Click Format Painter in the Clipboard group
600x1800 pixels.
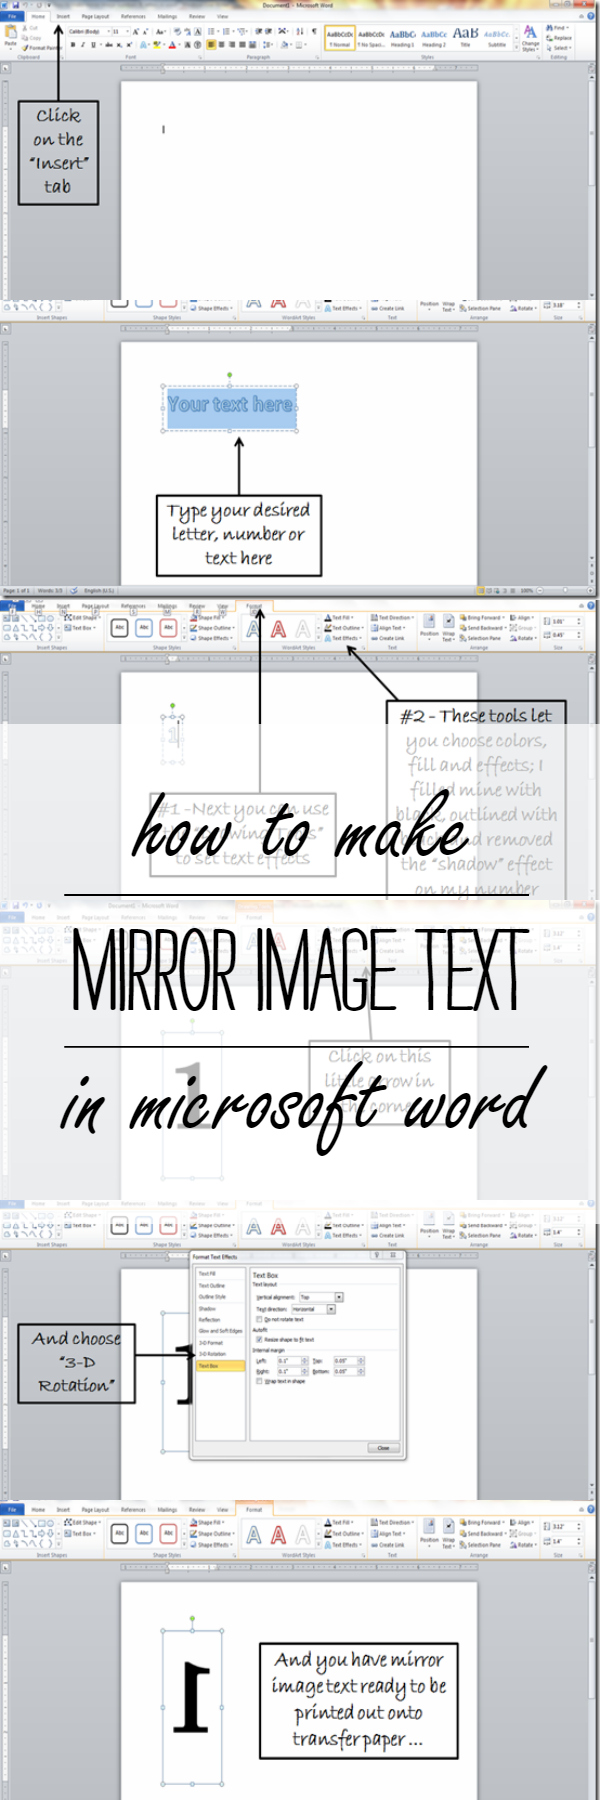[41, 48]
